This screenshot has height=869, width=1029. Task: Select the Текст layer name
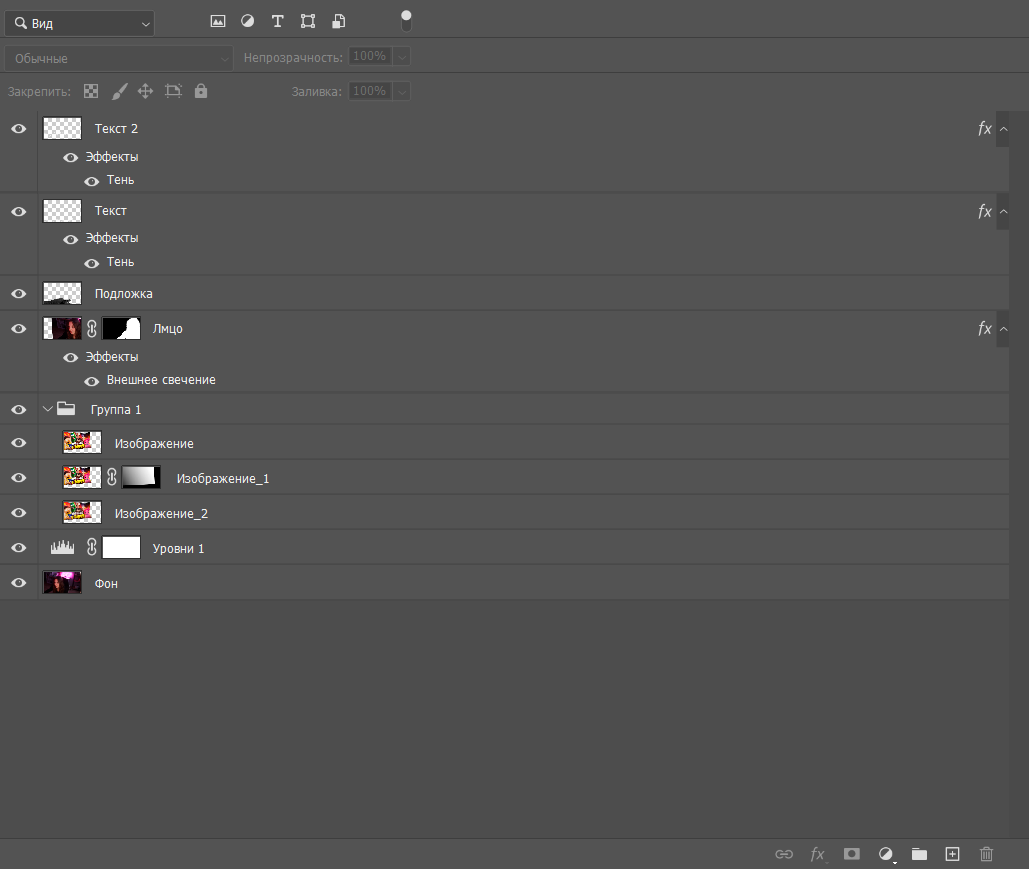(x=110, y=211)
